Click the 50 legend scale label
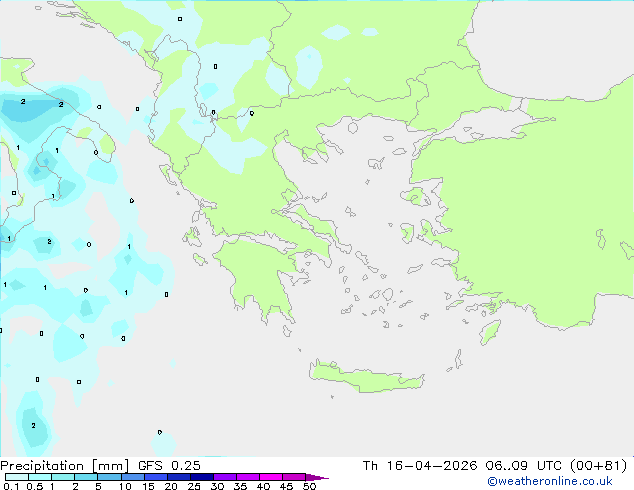Image resolution: width=634 pixels, height=490 pixels. (309, 486)
